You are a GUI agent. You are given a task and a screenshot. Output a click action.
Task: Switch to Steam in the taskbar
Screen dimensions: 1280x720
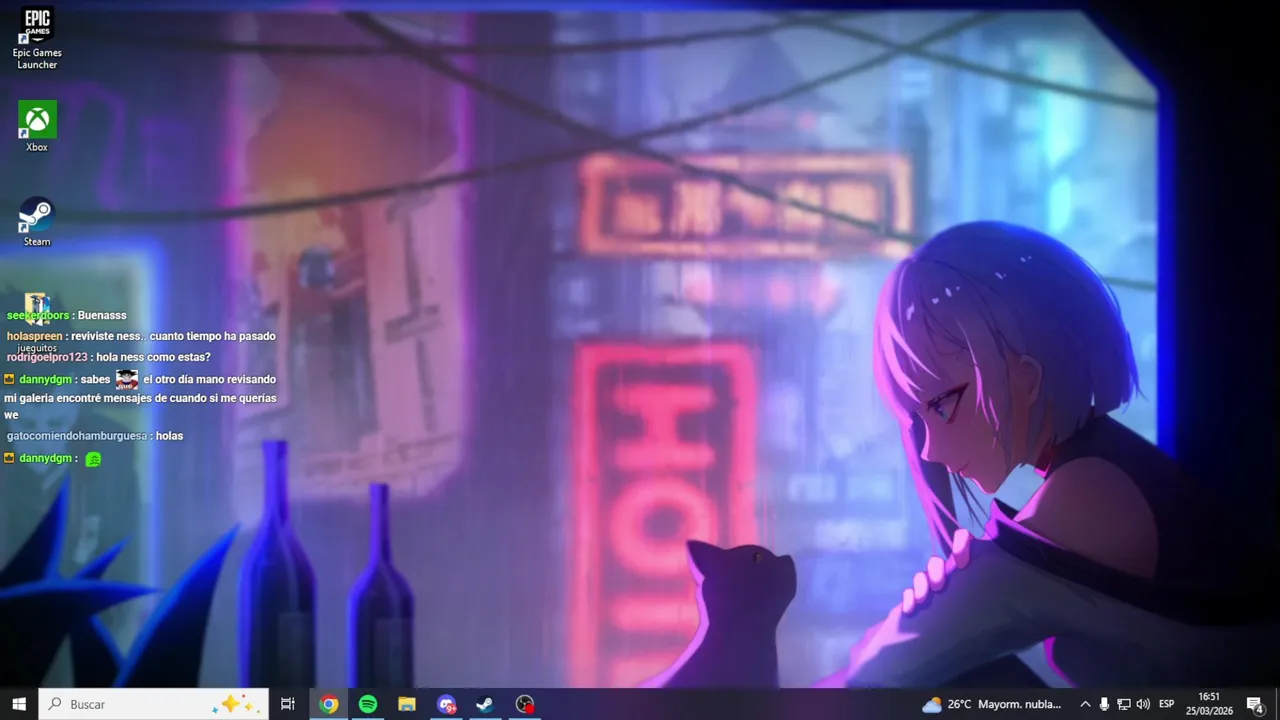(x=485, y=704)
